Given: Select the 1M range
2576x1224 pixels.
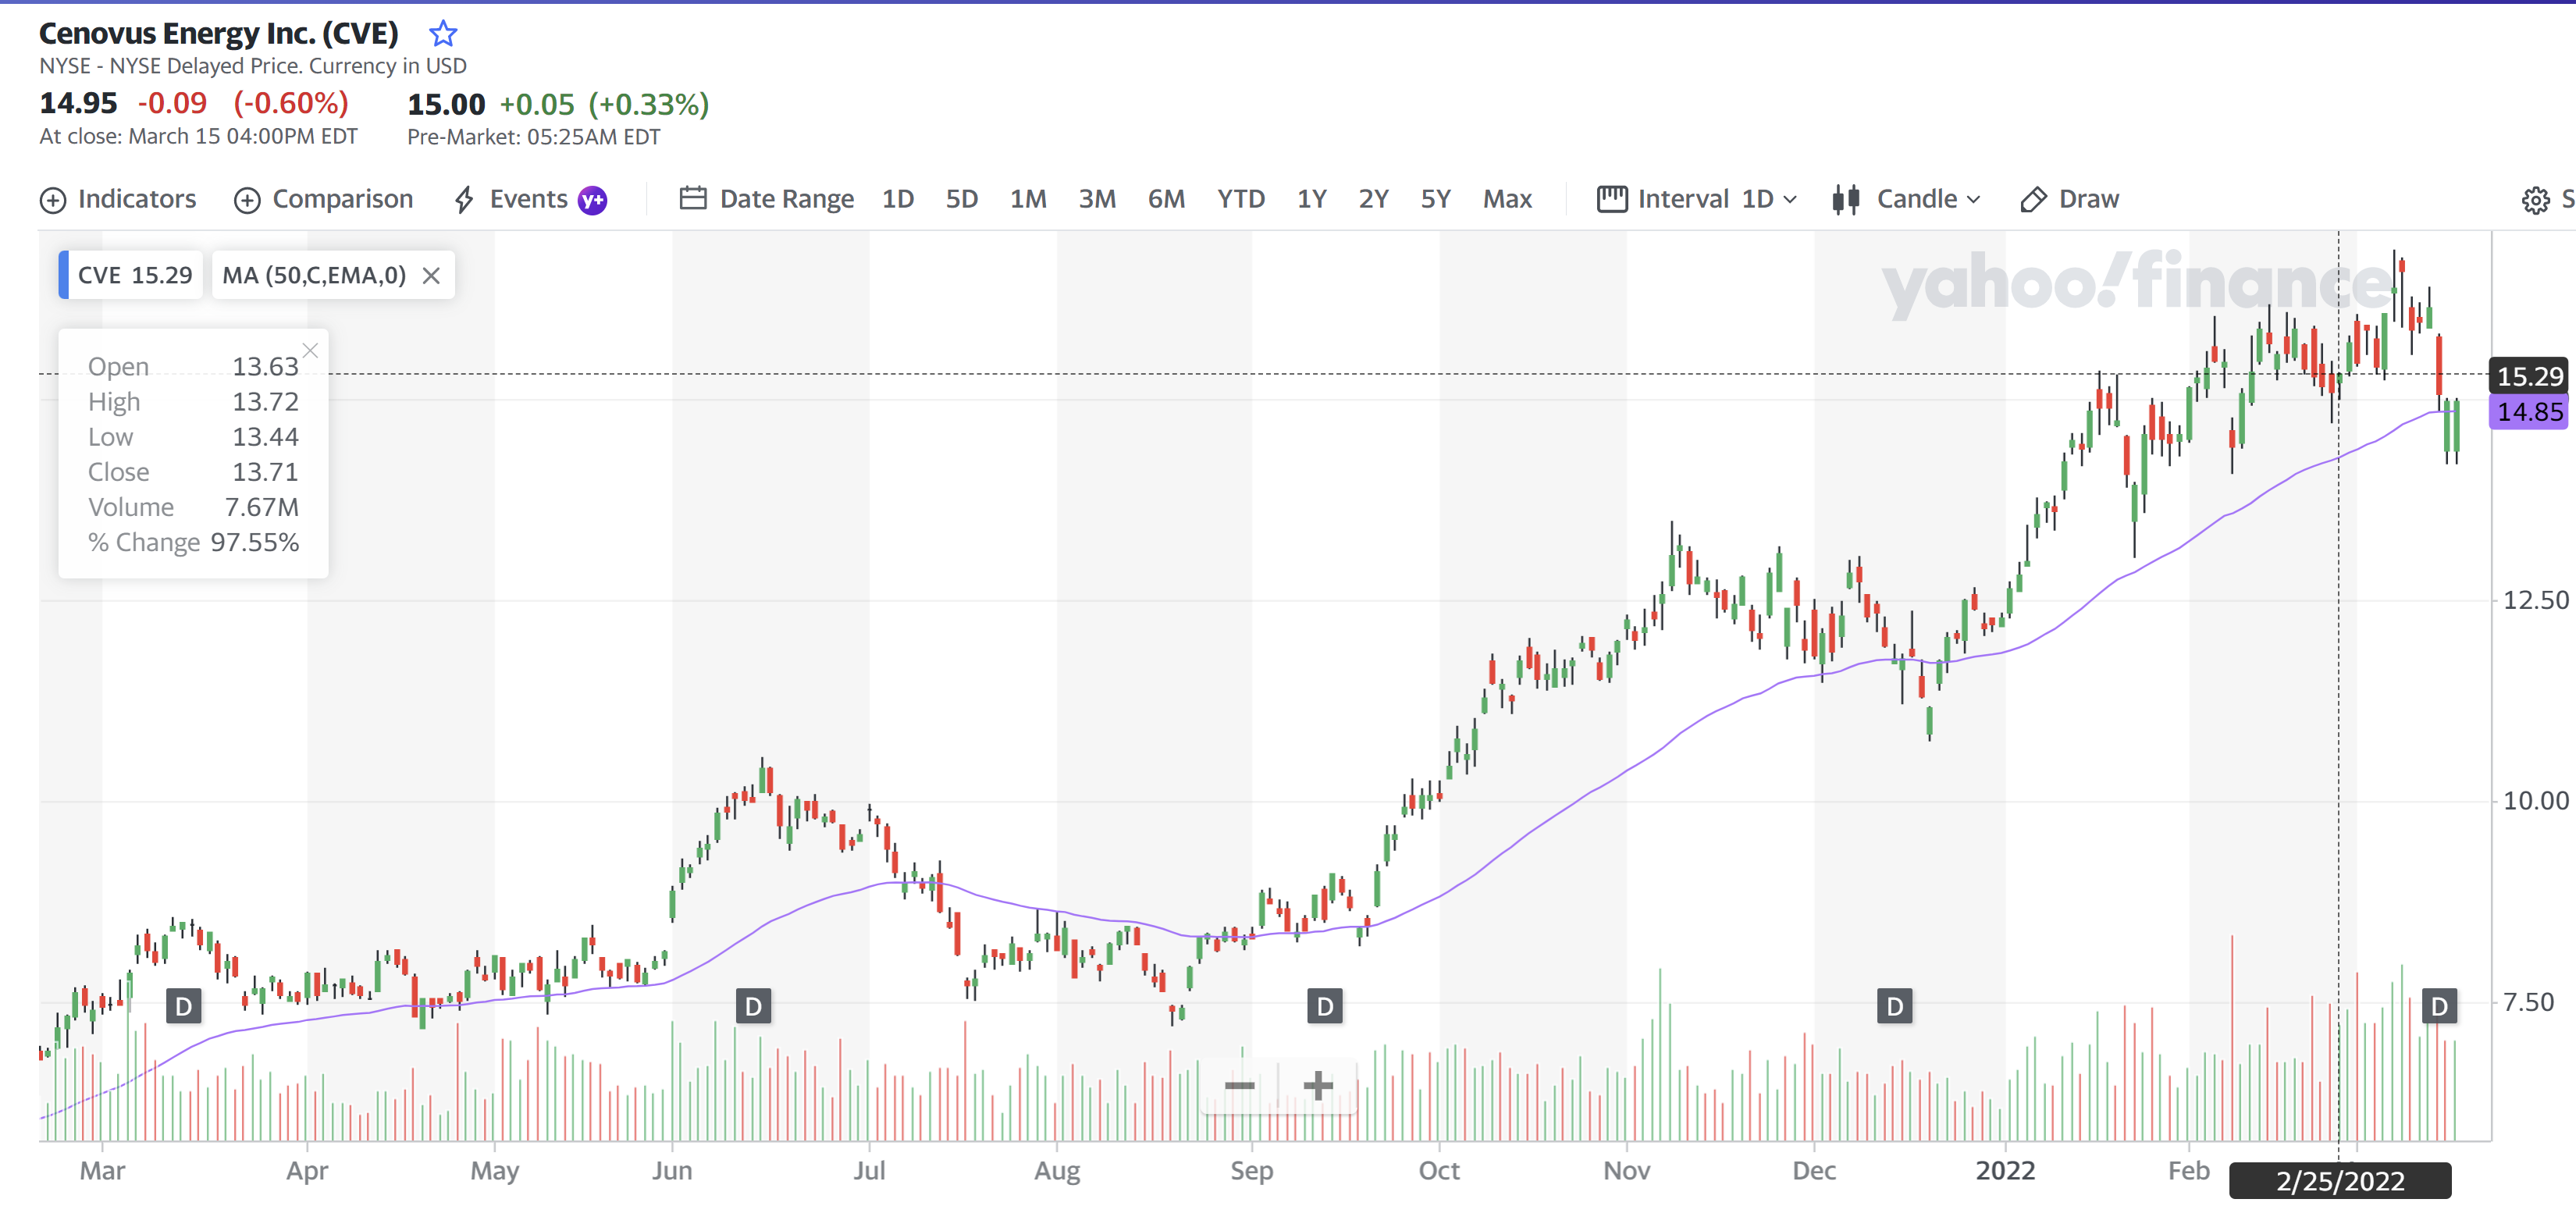Looking at the screenshot, I should point(1028,199).
